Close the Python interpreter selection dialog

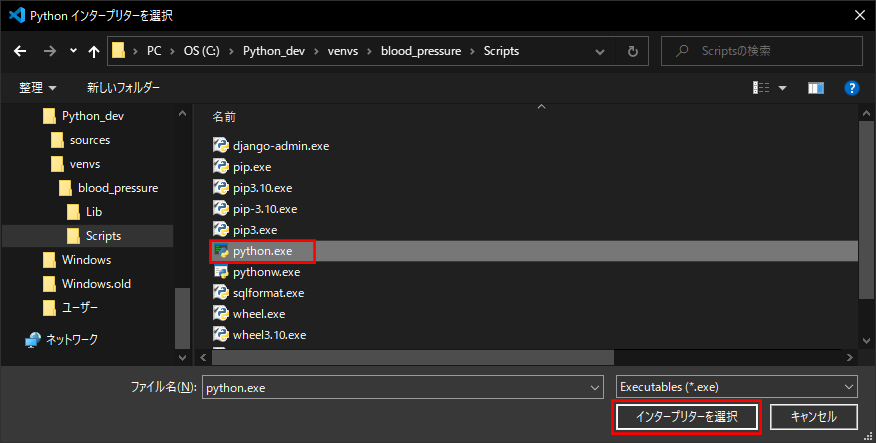click(x=860, y=15)
